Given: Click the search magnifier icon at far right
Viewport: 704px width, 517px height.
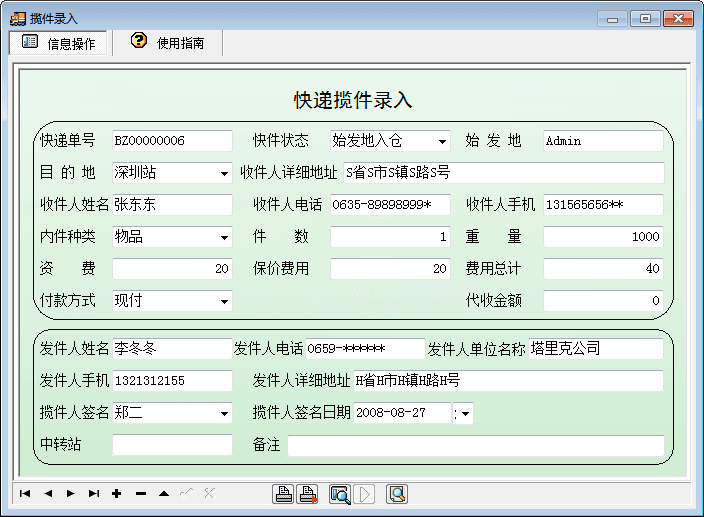Looking at the screenshot, I should pos(397,493).
